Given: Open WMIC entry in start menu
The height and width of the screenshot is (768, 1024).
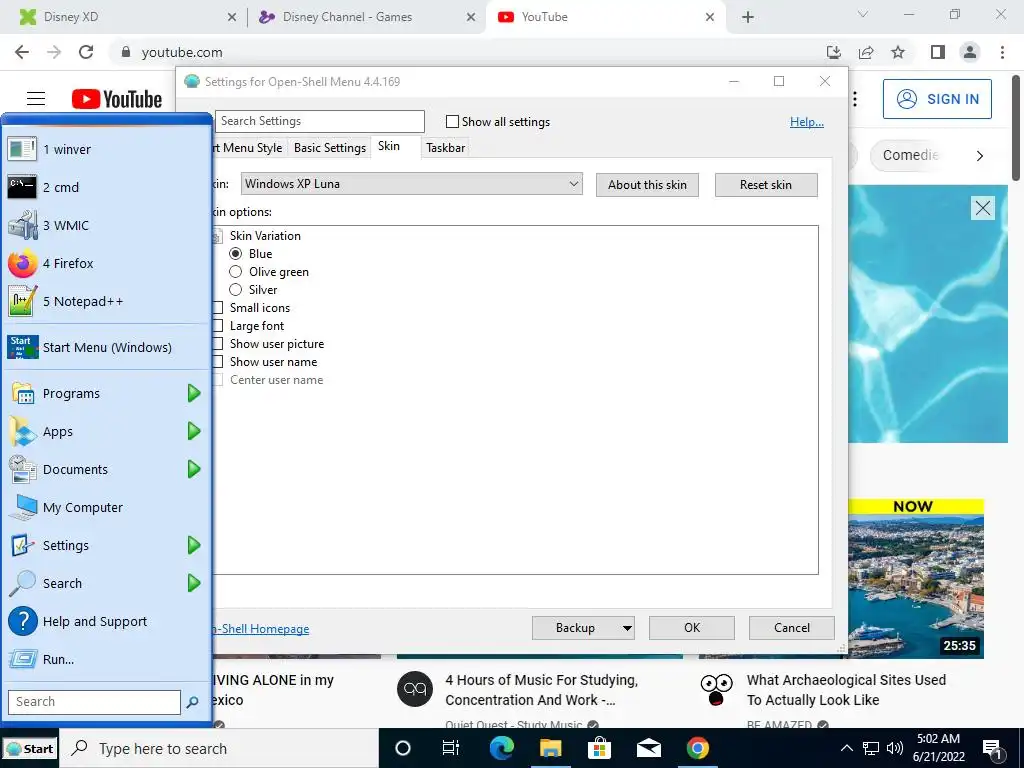Looking at the screenshot, I should pos(106,225).
